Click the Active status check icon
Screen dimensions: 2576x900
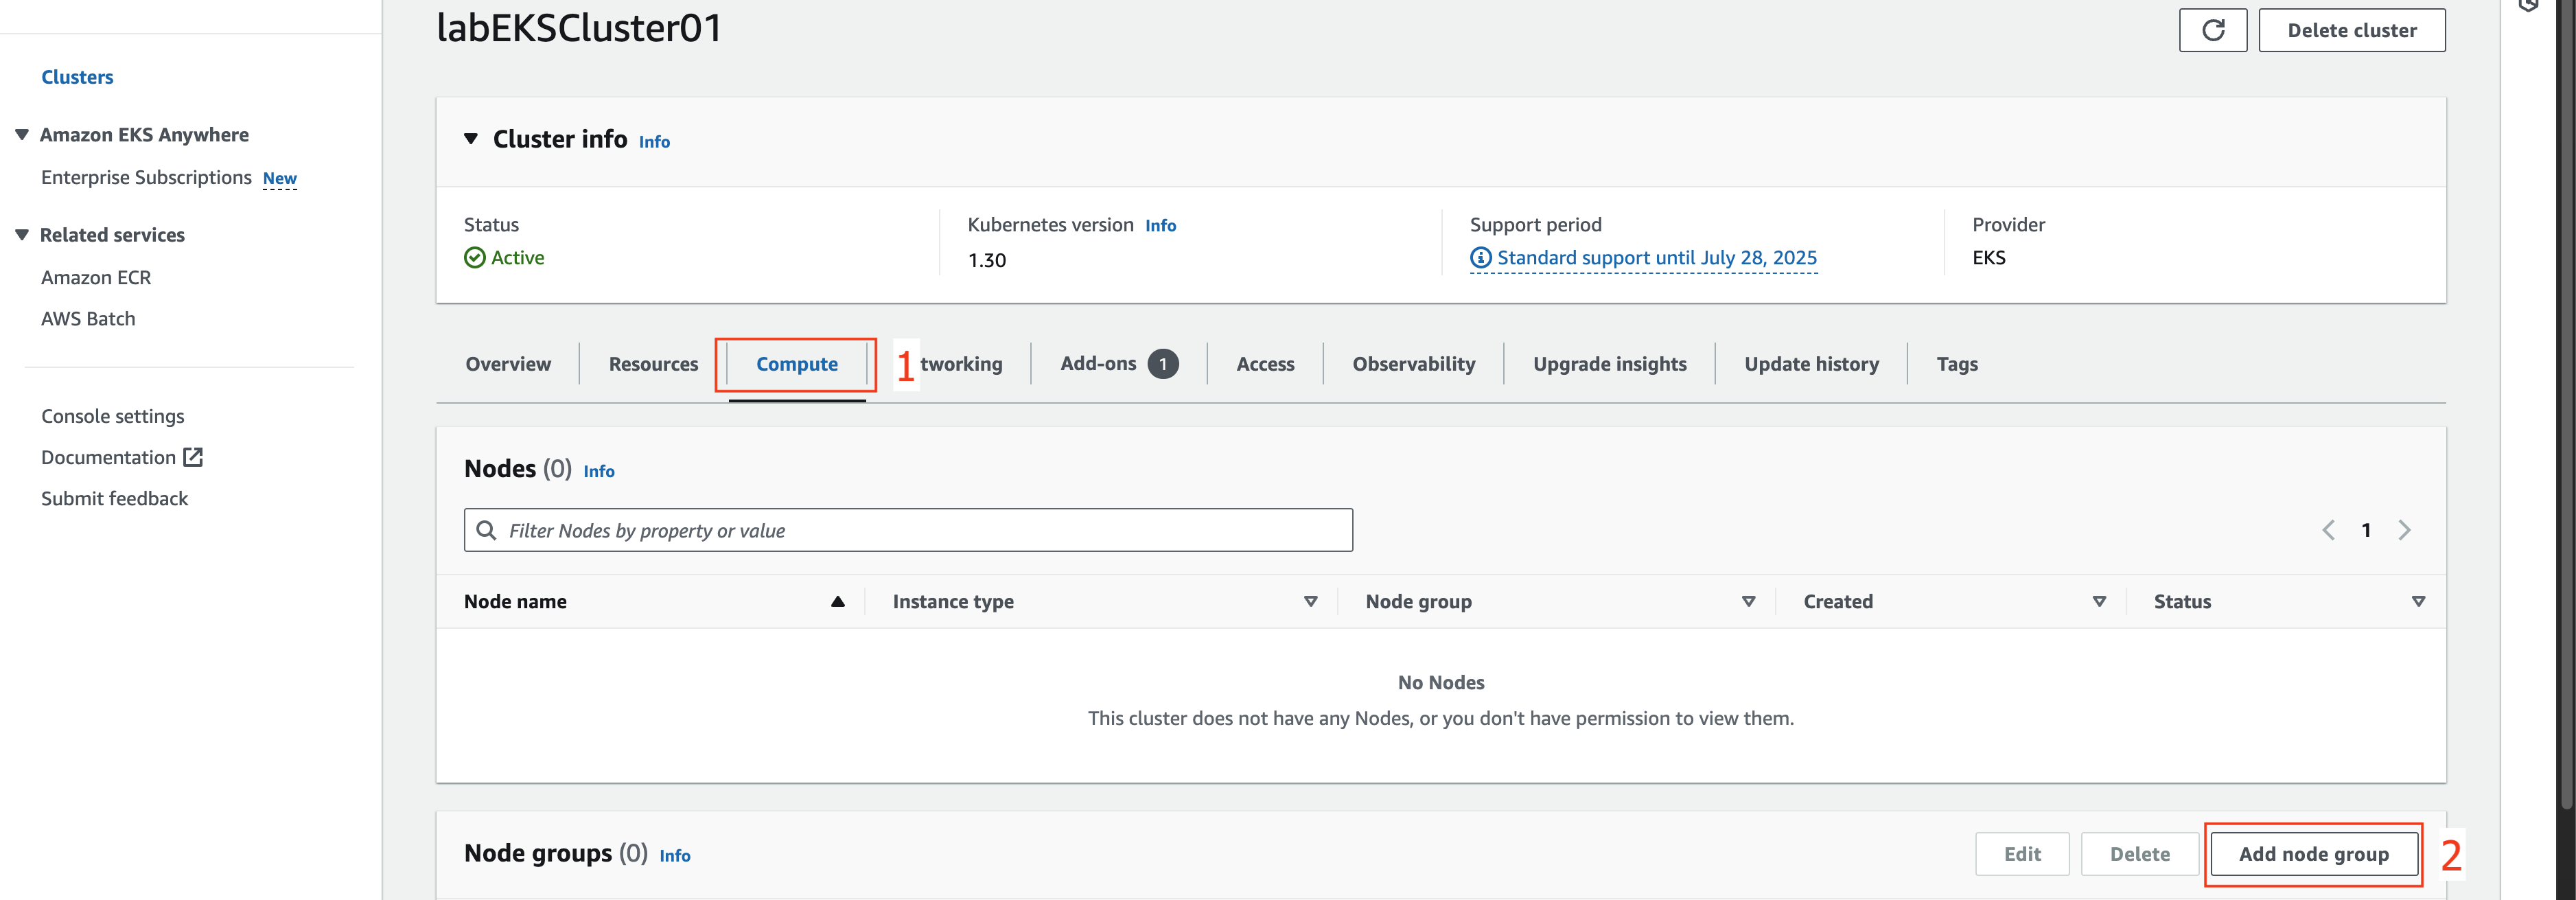click(x=475, y=258)
